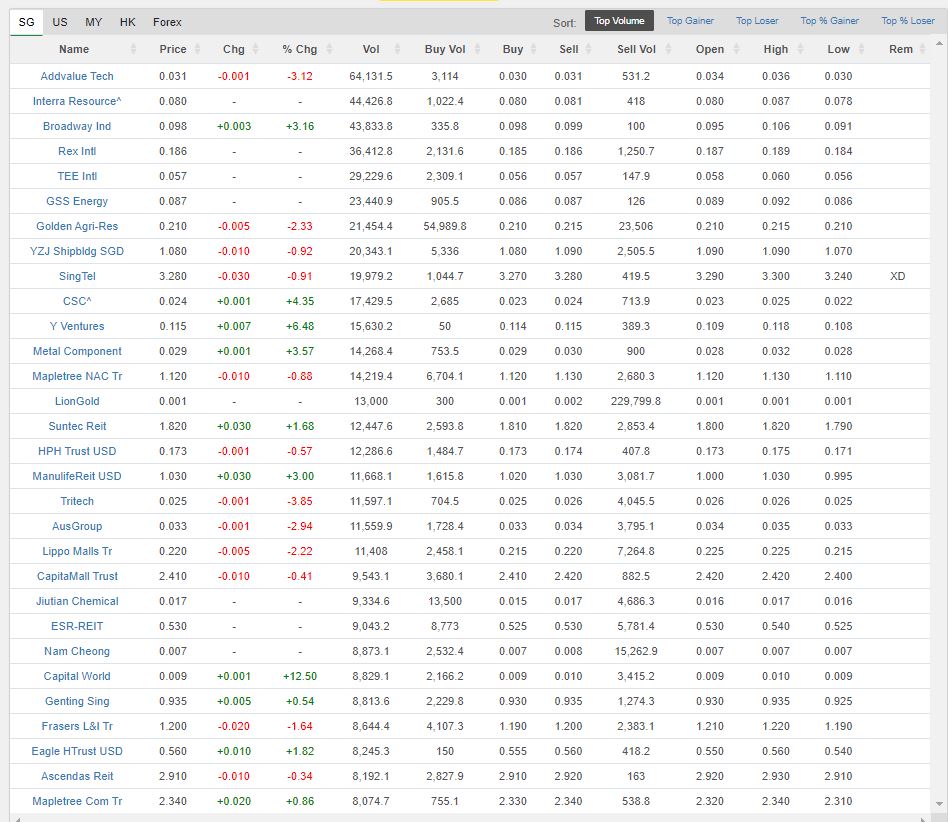Sort by Top Volume
This screenshot has width=948, height=822.
pos(619,21)
